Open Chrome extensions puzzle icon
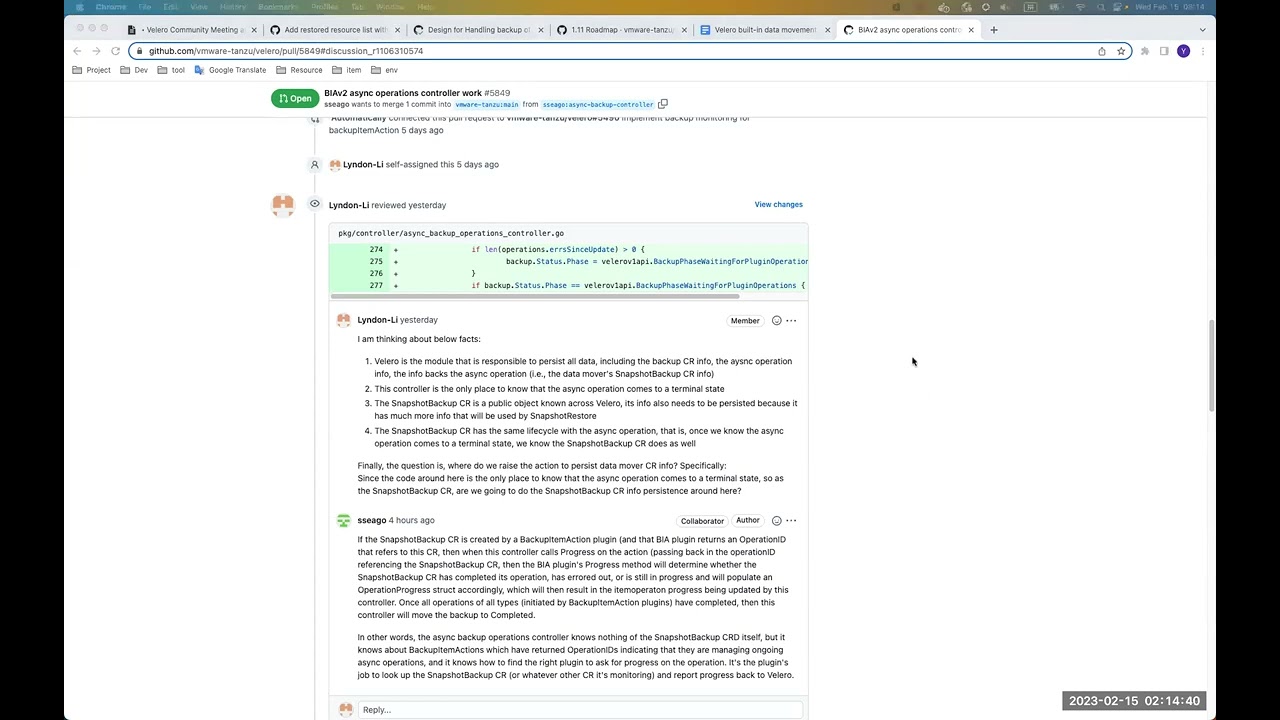 point(1145,51)
